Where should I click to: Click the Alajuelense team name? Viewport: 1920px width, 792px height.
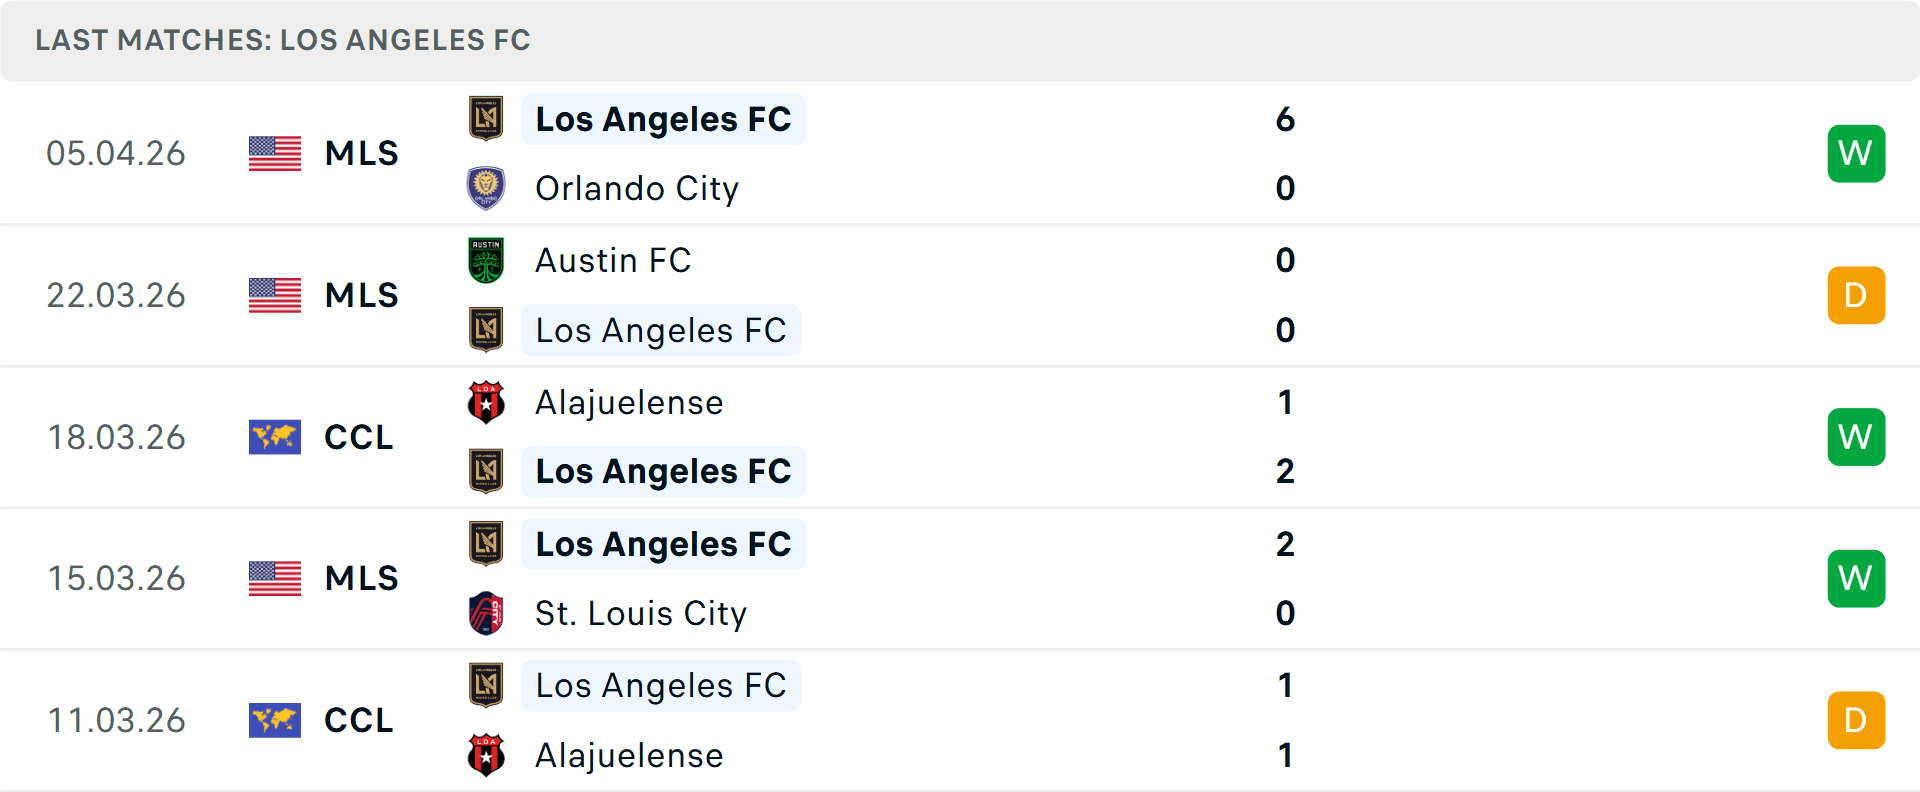point(629,403)
